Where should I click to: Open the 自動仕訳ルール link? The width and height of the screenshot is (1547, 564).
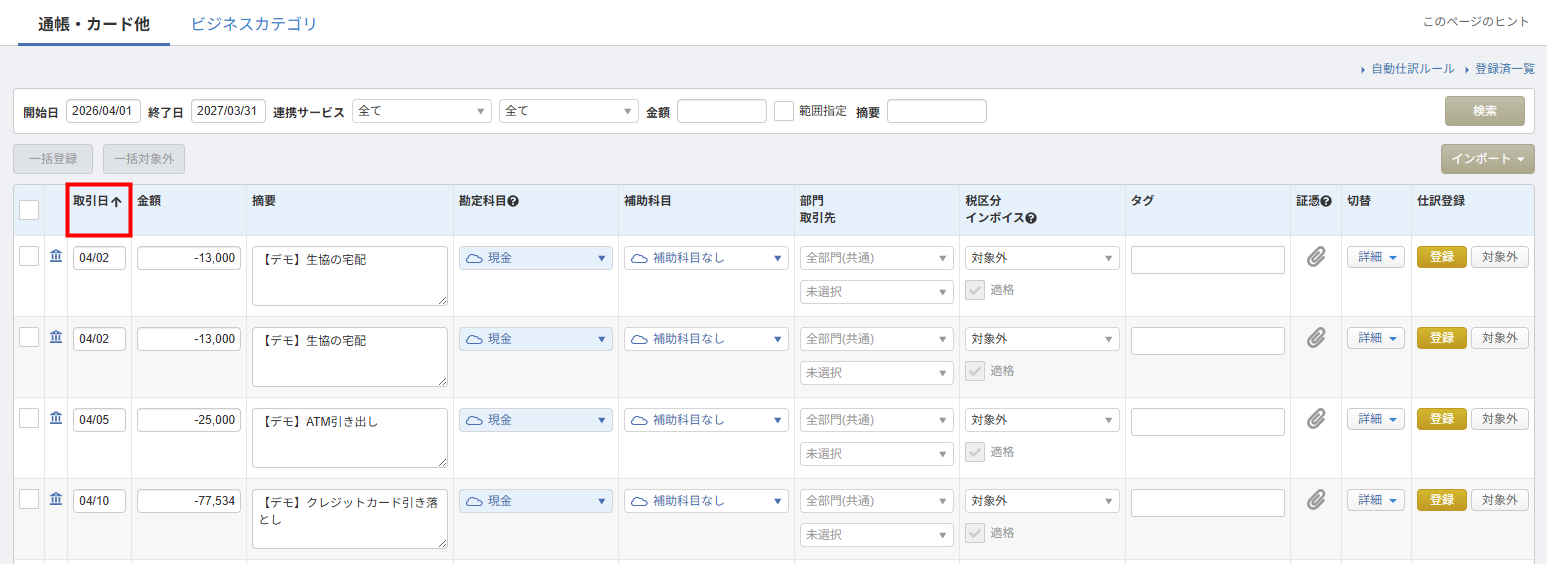click(1412, 69)
